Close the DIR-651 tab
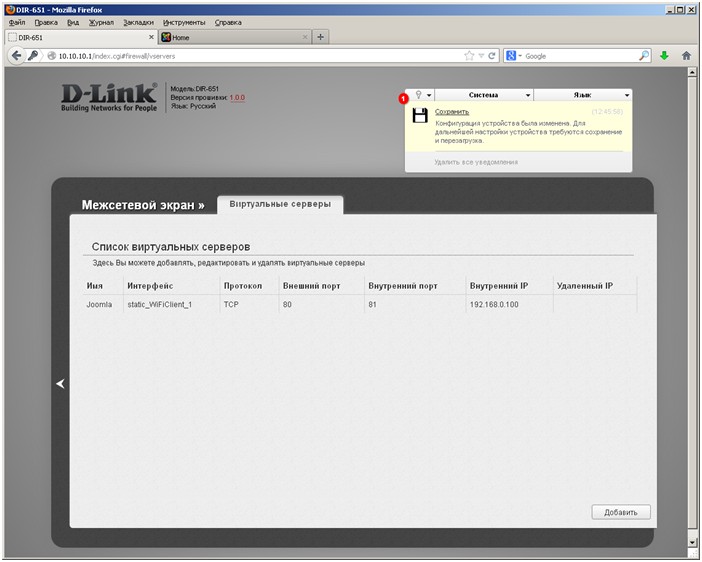The image size is (702, 562). (151, 37)
